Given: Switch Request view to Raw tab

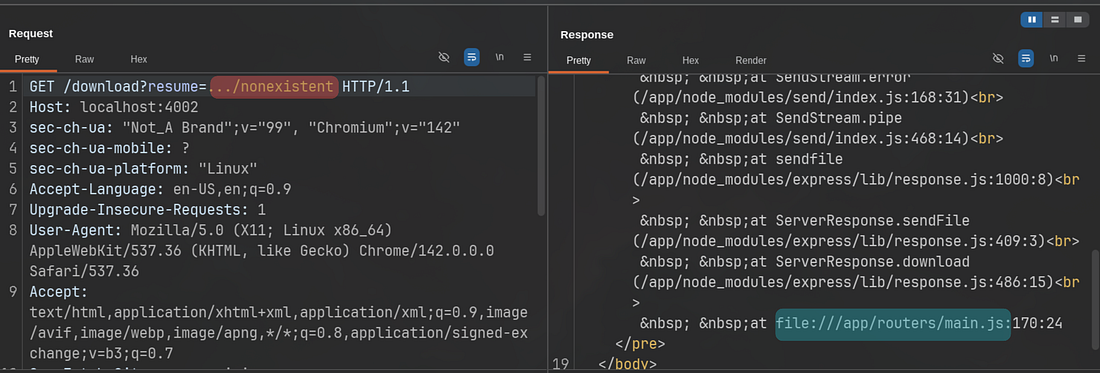Looking at the screenshot, I should [x=85, y=60].
